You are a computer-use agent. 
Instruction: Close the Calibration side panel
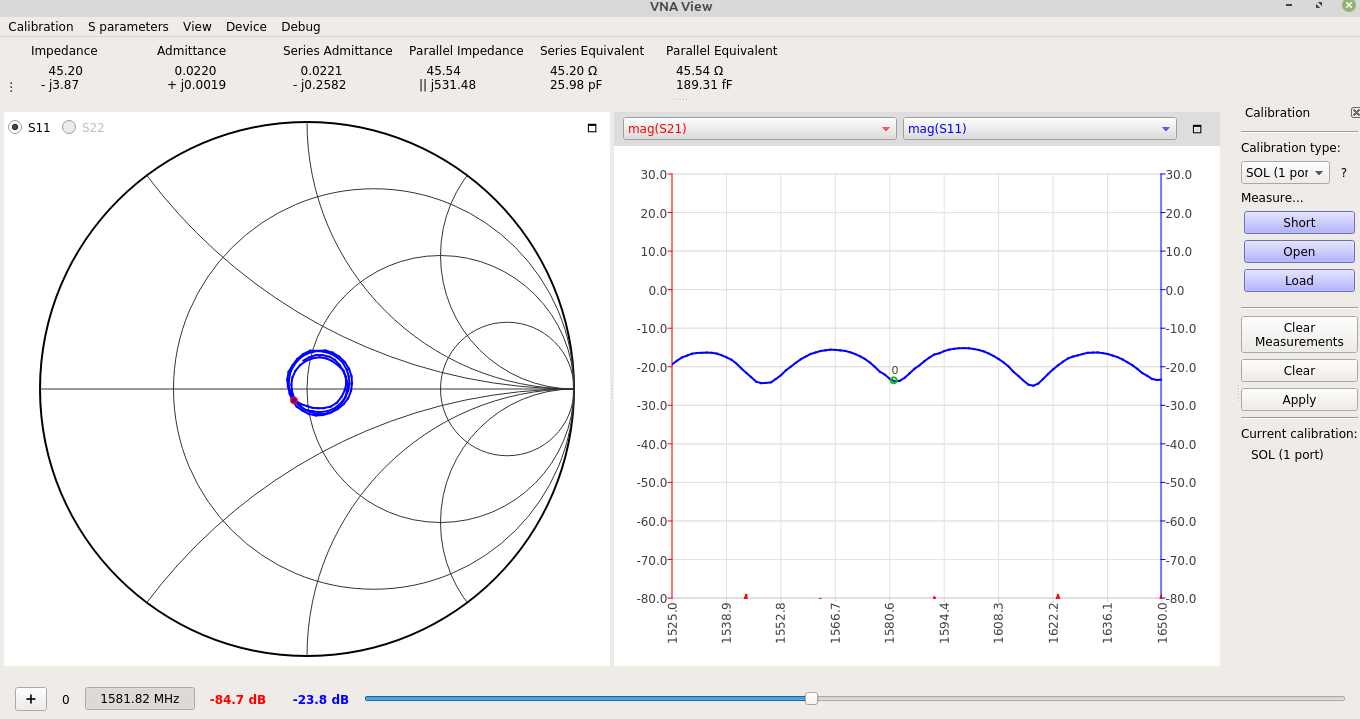pos(1355,113)
